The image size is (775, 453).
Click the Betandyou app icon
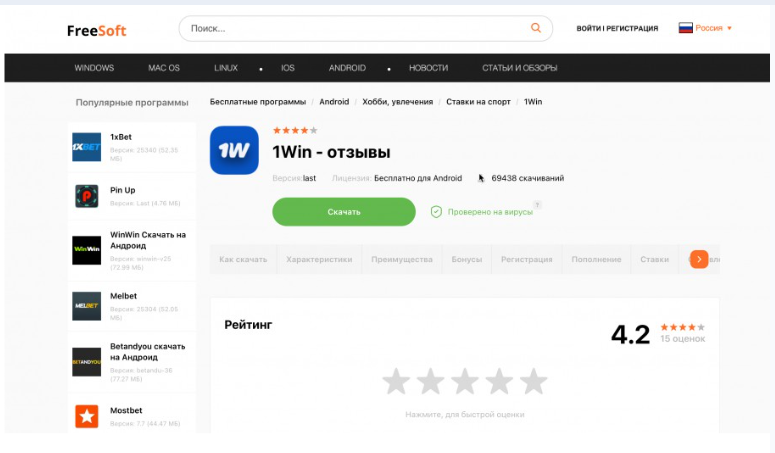[86, 362]
